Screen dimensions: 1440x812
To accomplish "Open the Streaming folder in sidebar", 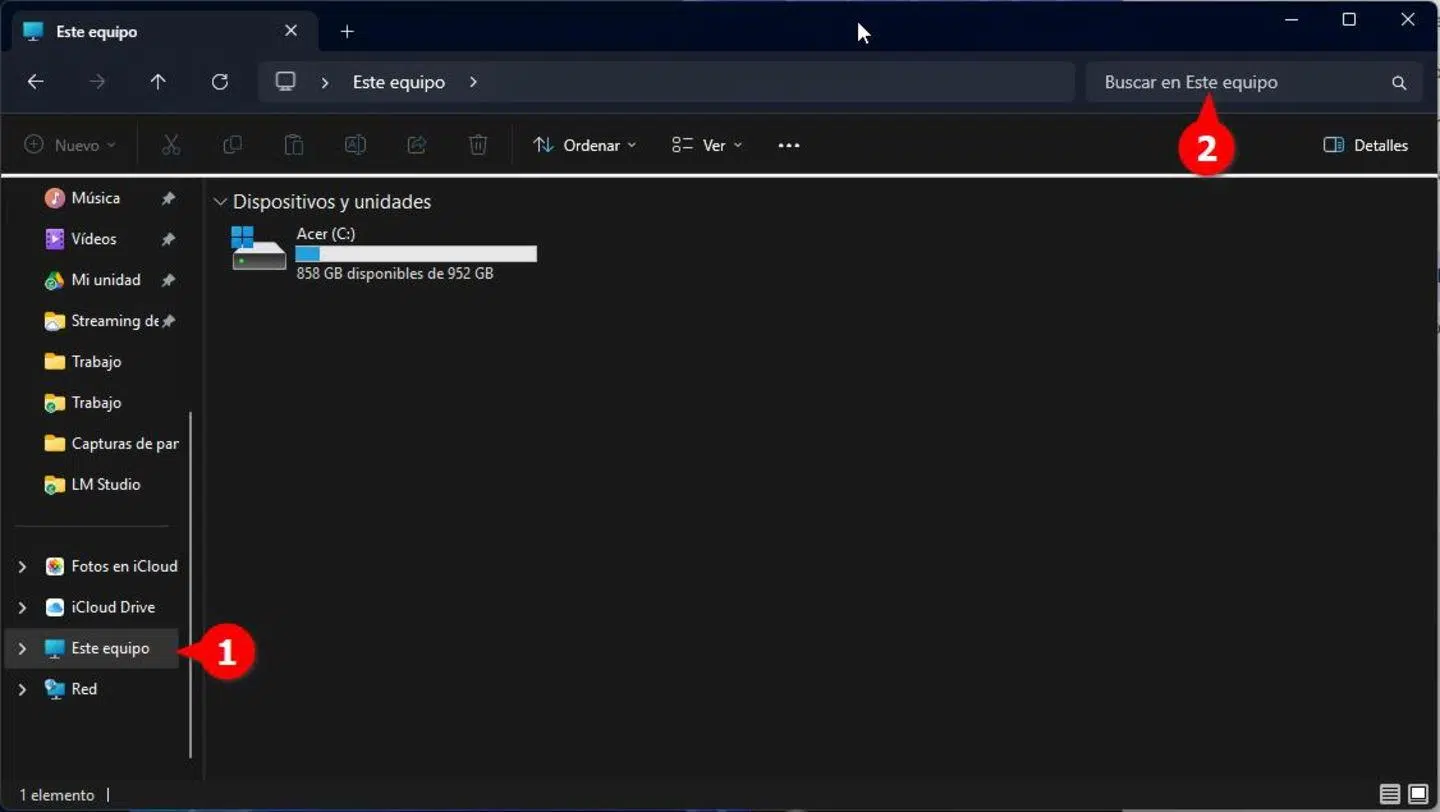I will coord(114,321).
